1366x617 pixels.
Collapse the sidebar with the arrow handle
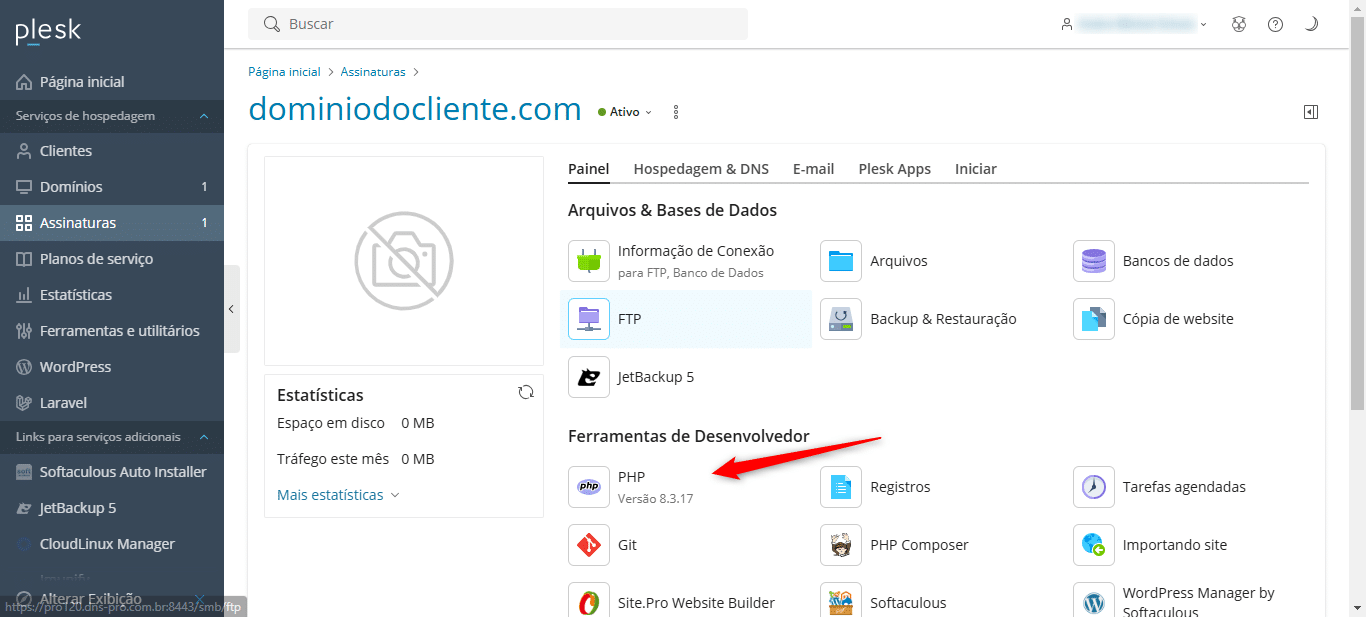[x=231, y=309]
